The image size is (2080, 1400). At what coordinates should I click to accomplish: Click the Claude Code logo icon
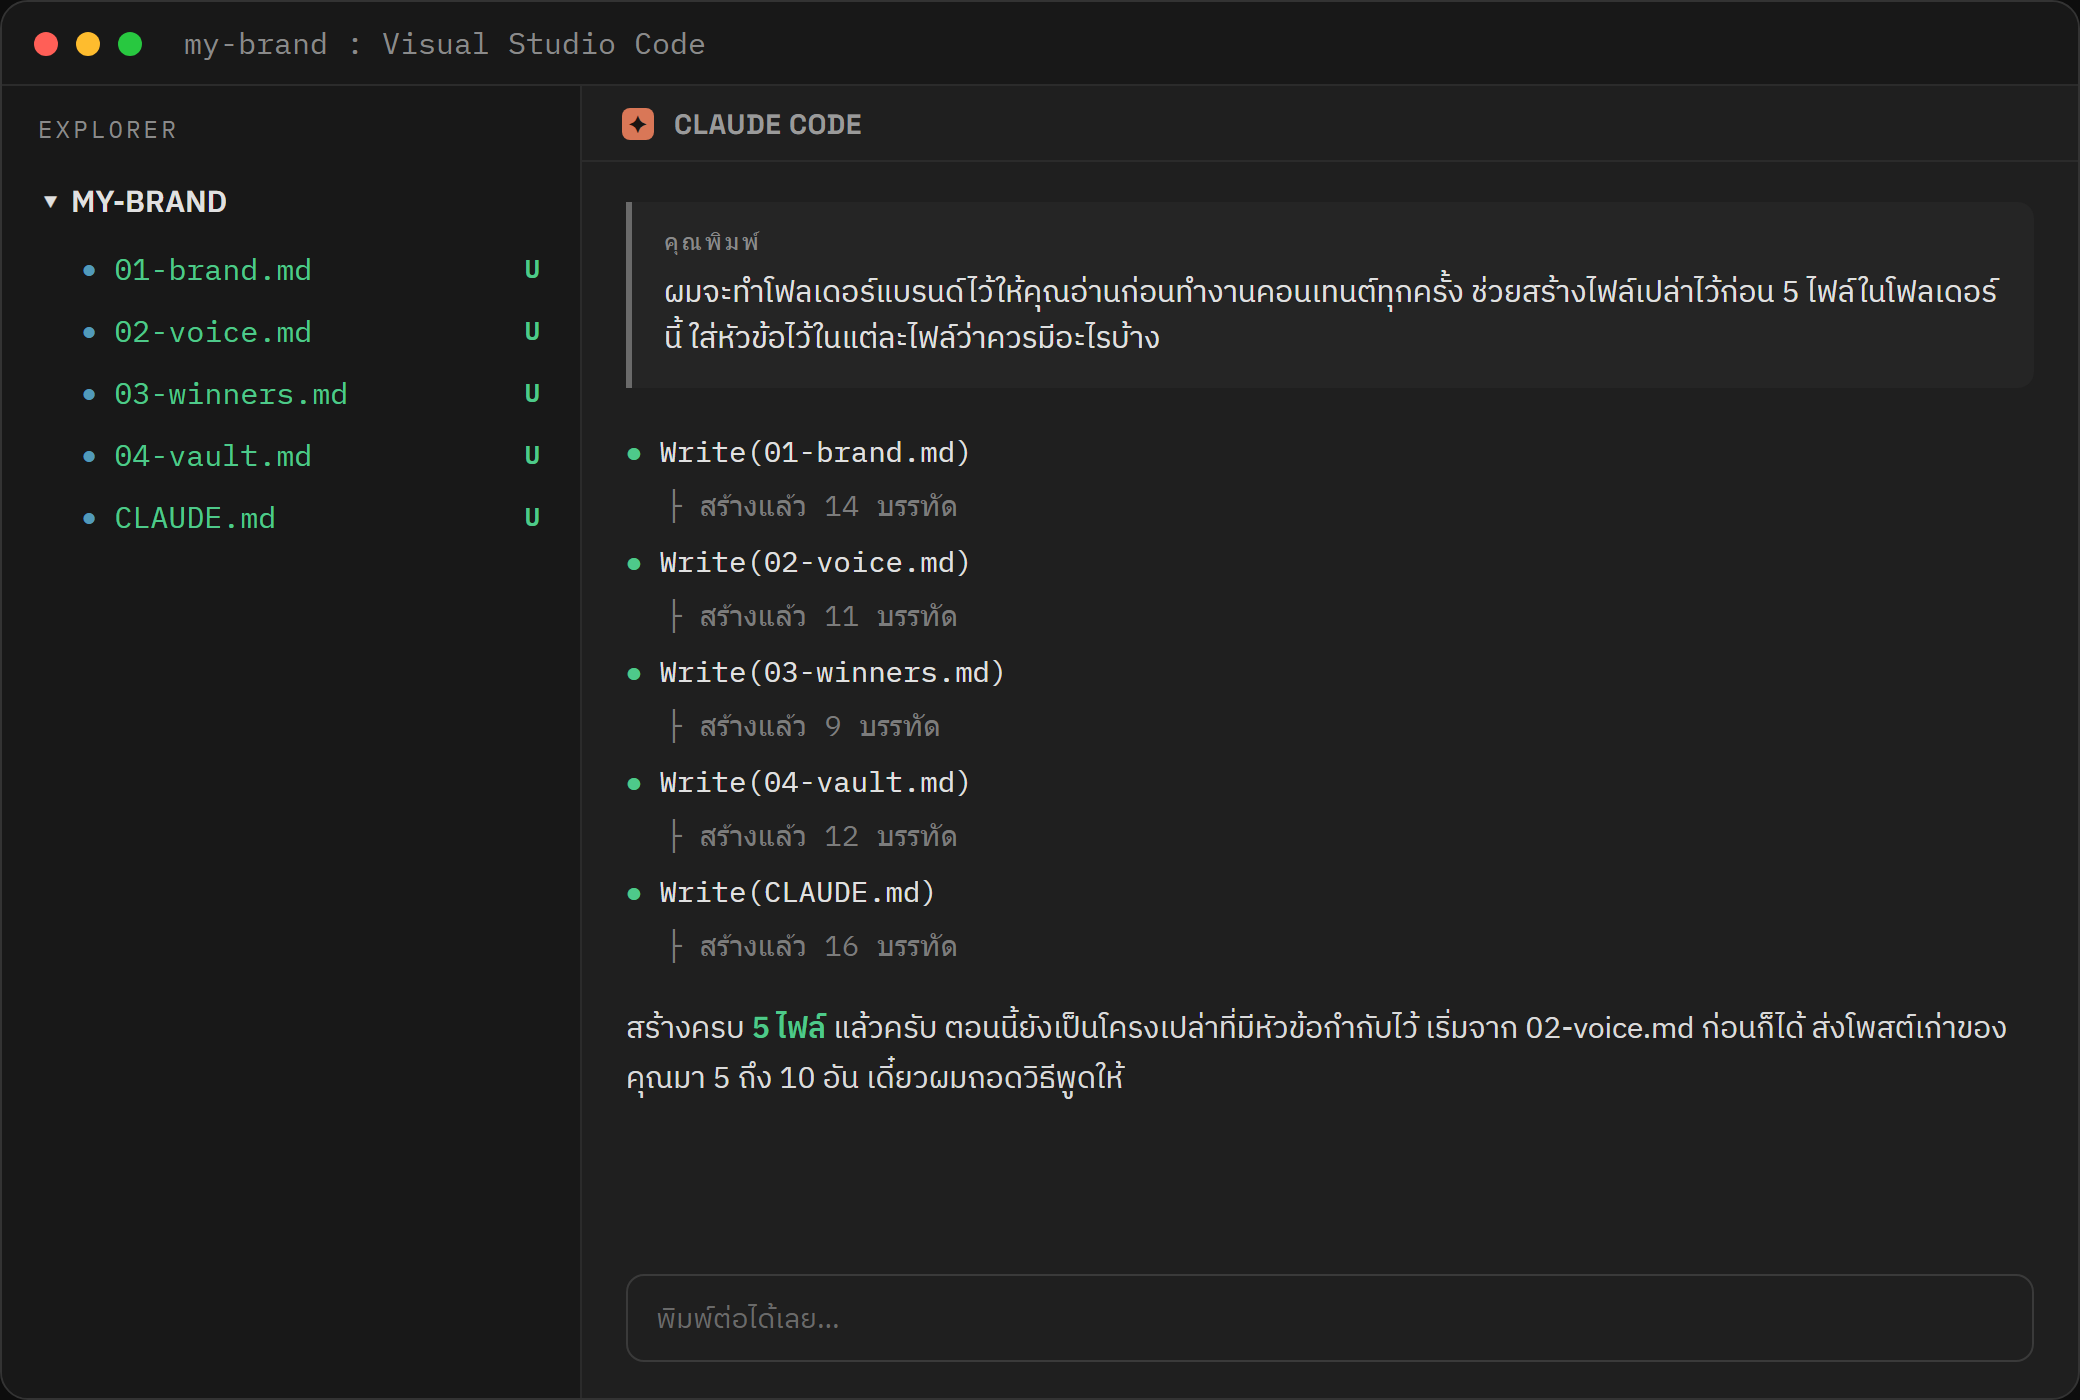click(x=638, y=124)
